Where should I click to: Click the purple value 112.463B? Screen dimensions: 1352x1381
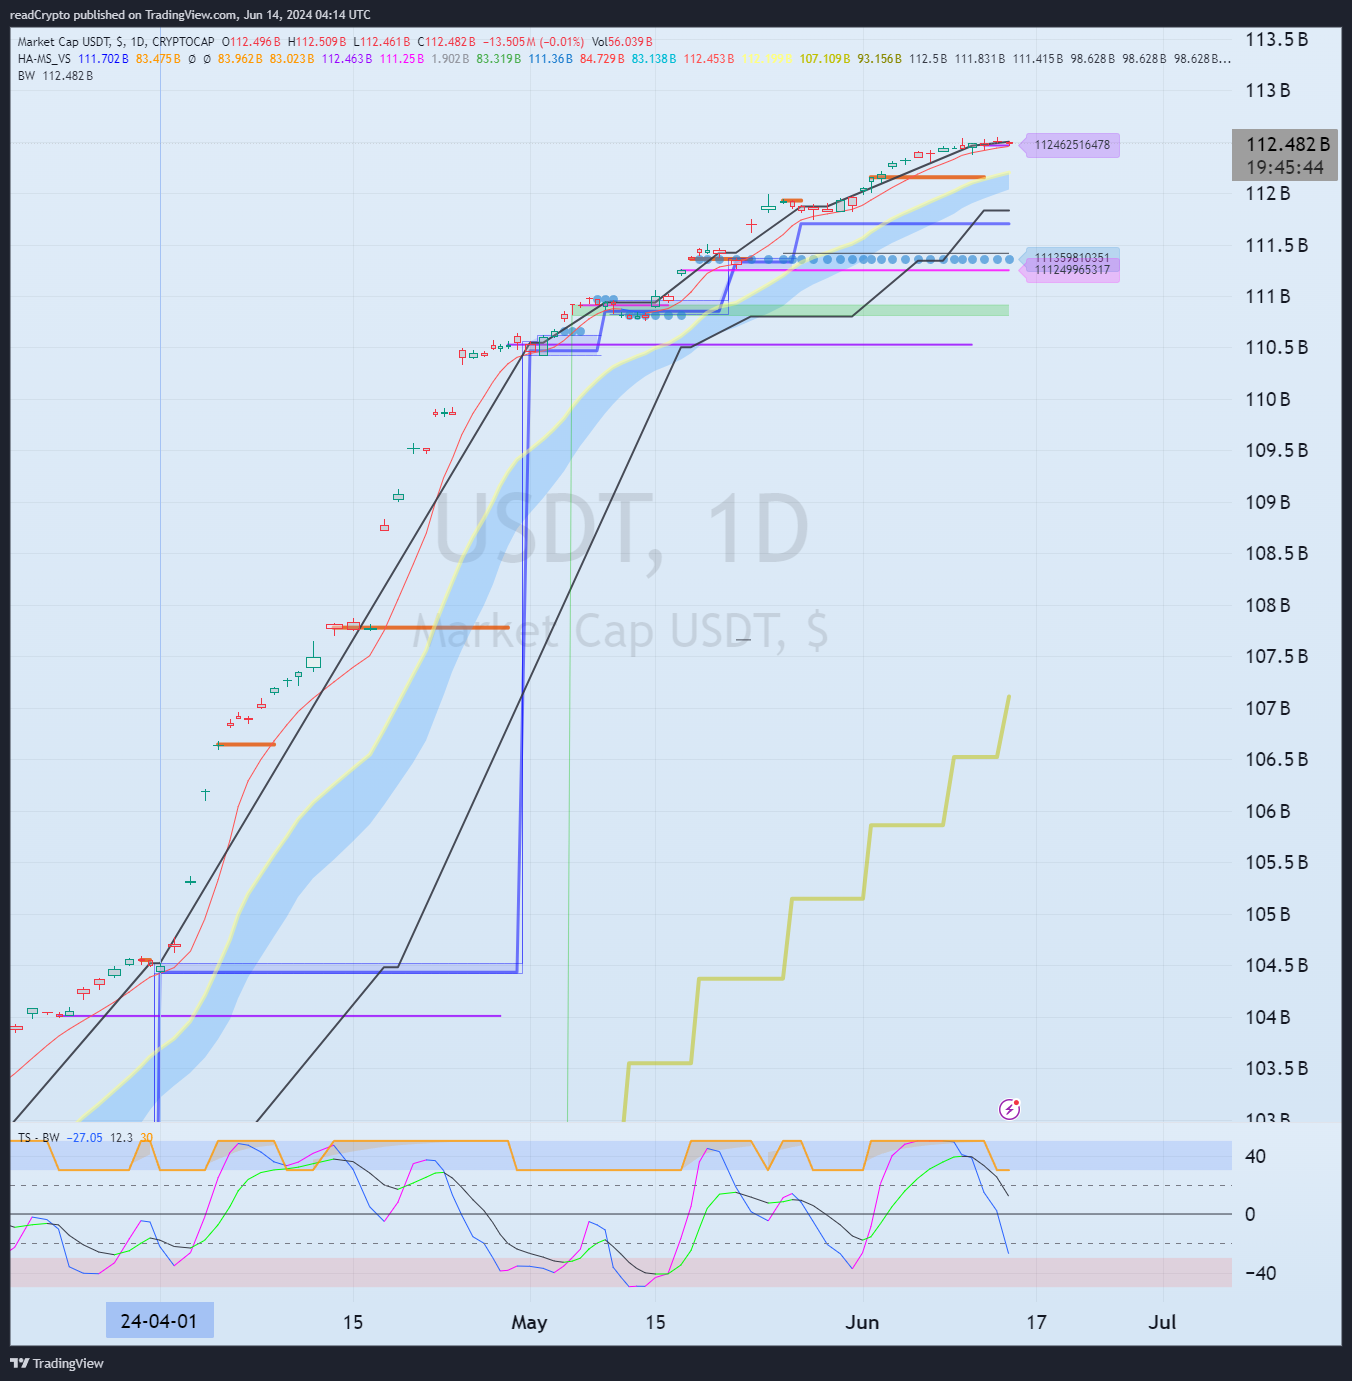tap(347, 59)
